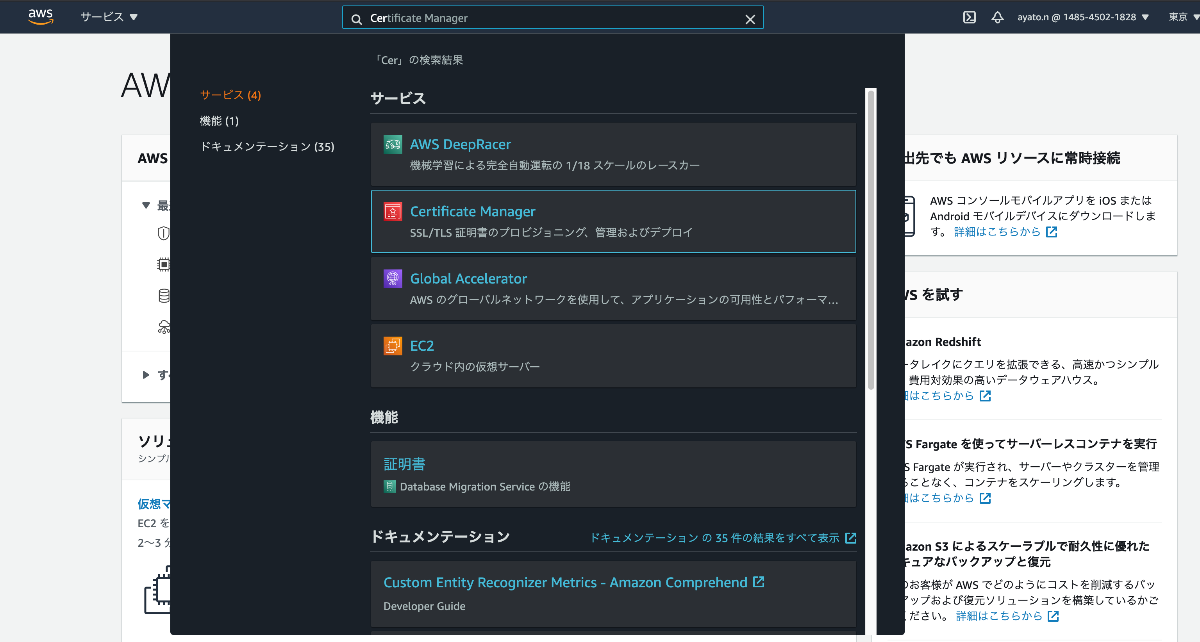Open the Global Accelerator result
The width and height of the screenshot is (1200, 642).
click(613, 288)
